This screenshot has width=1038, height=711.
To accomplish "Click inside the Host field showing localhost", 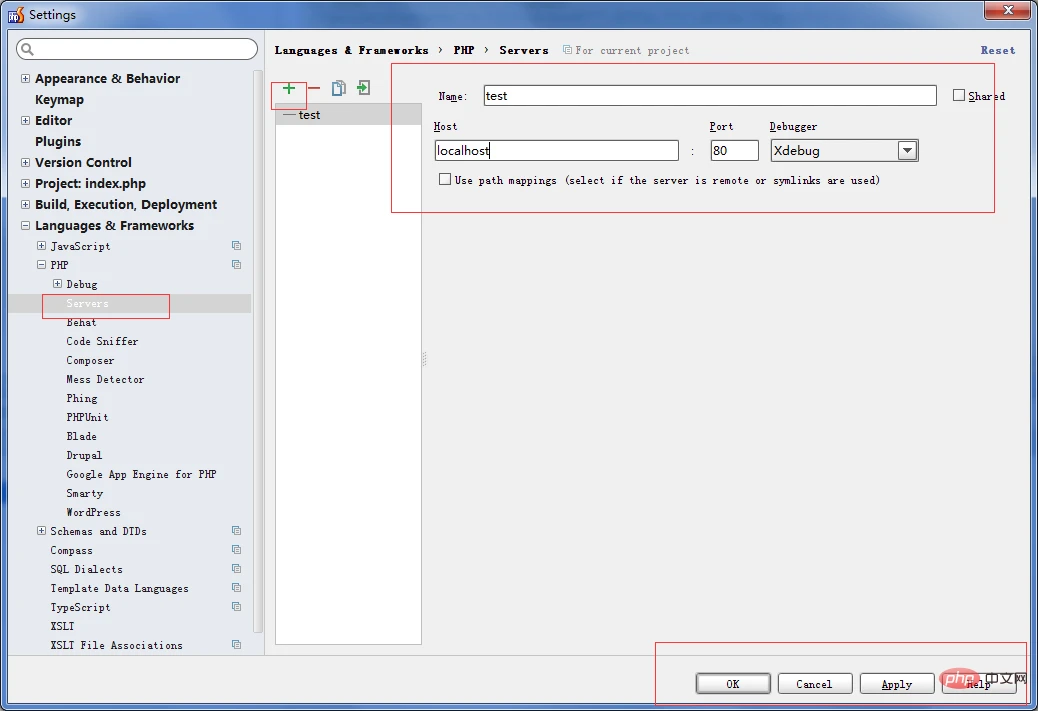I will tap(556, 150).
